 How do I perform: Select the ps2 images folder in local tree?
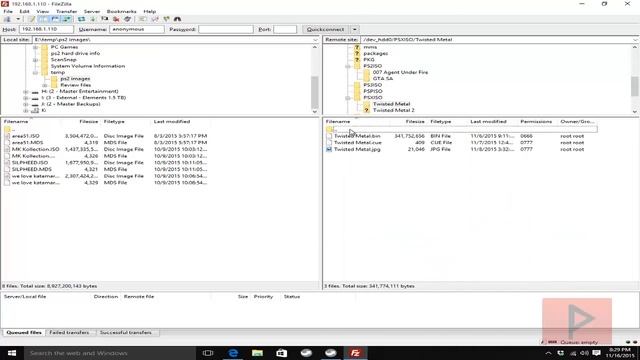75,79
